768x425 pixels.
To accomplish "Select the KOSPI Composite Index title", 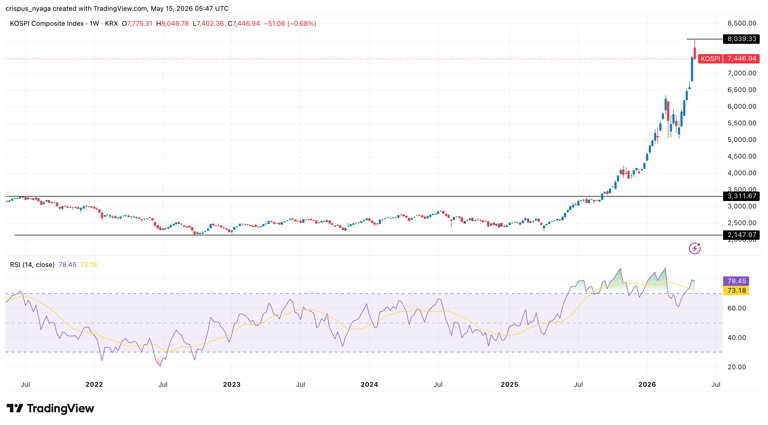I will (47, 24).
